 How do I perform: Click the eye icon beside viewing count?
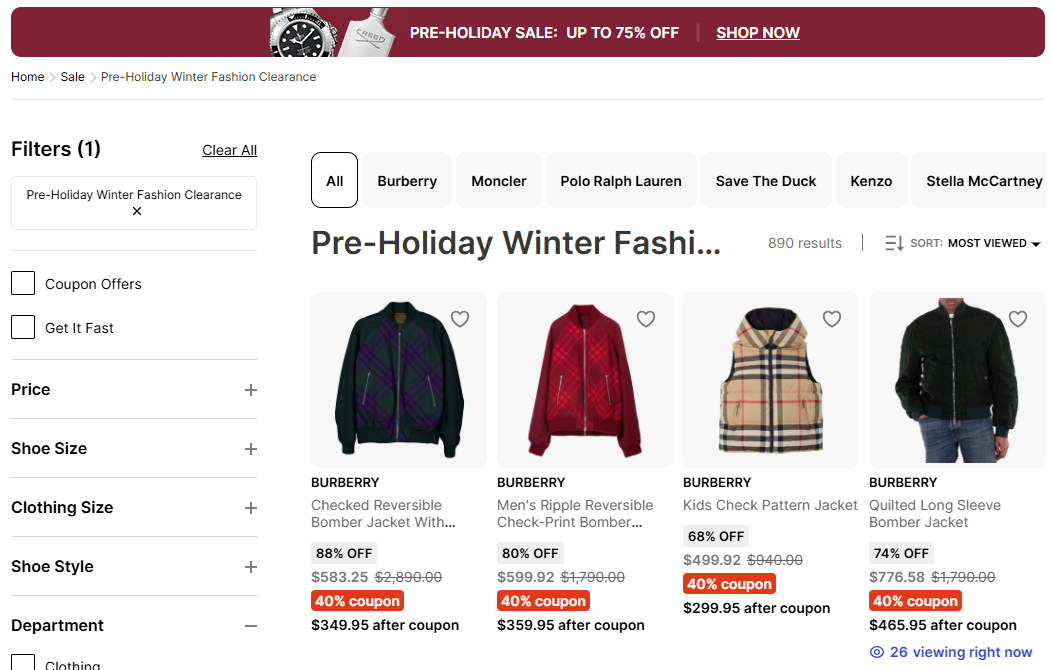(877, 652)
